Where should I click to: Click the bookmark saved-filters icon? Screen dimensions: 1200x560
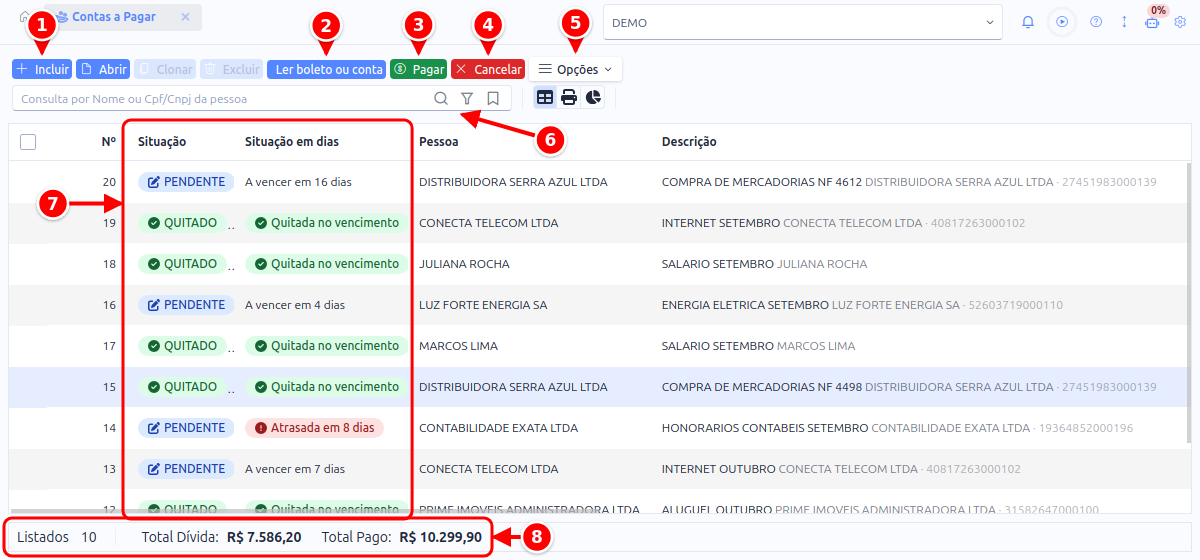493,98
